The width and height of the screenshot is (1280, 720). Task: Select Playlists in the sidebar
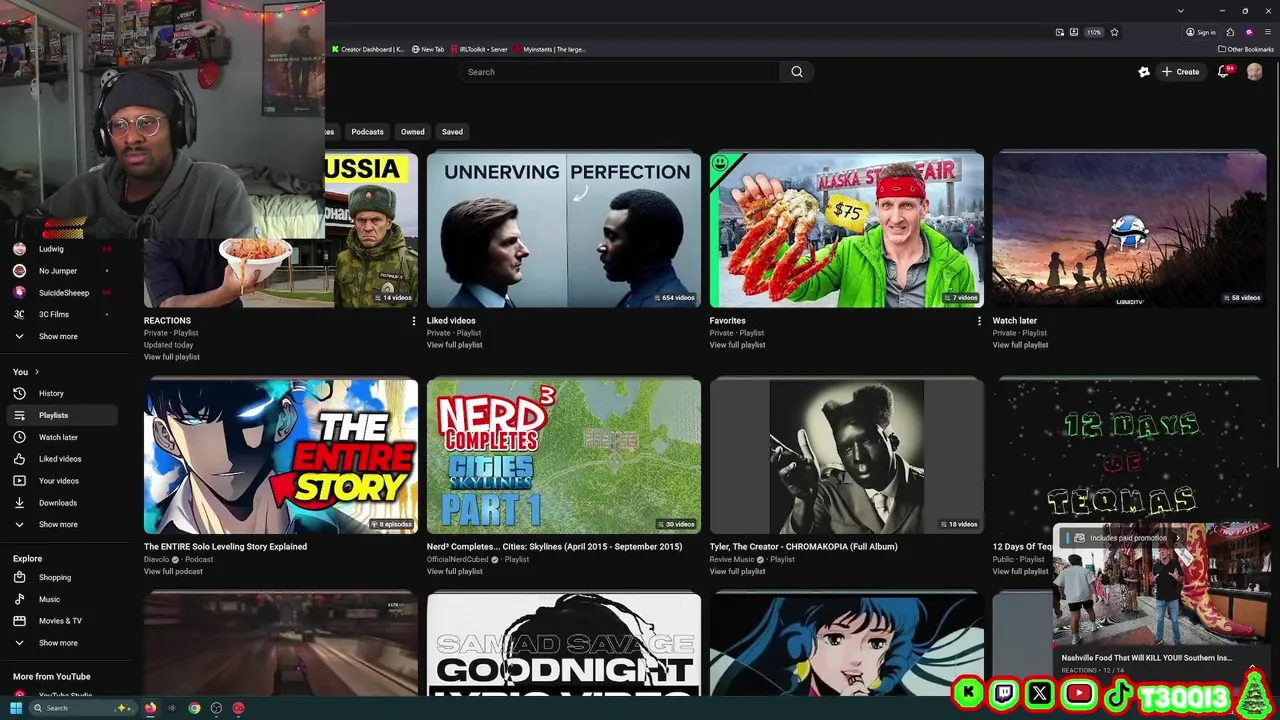pos(64,415)
